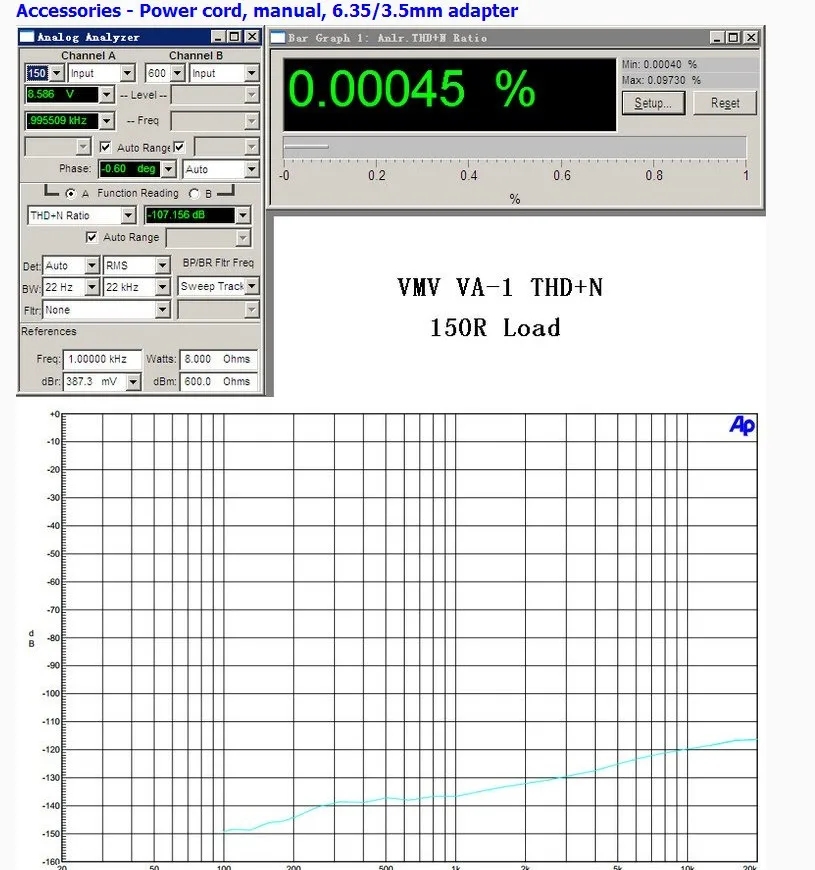Click the dBr 387.3 mV field
Viewport: 815px width, 870px height.
pos(95,382)
